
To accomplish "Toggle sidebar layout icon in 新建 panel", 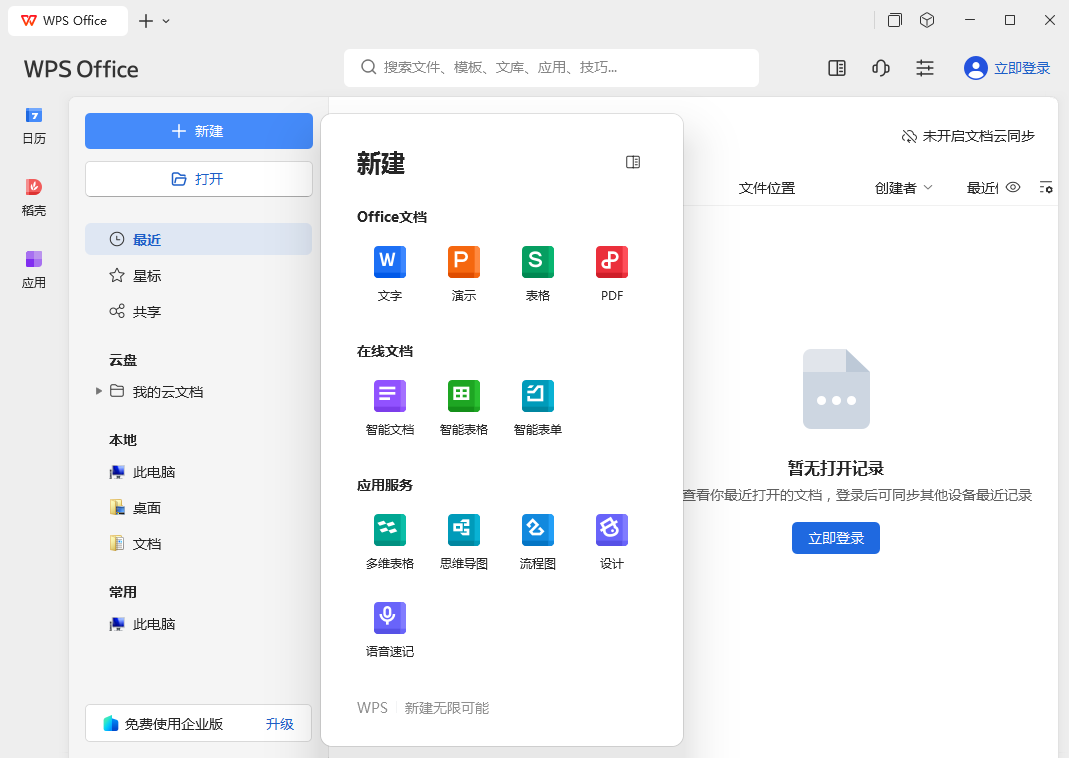I will point(632,162).
